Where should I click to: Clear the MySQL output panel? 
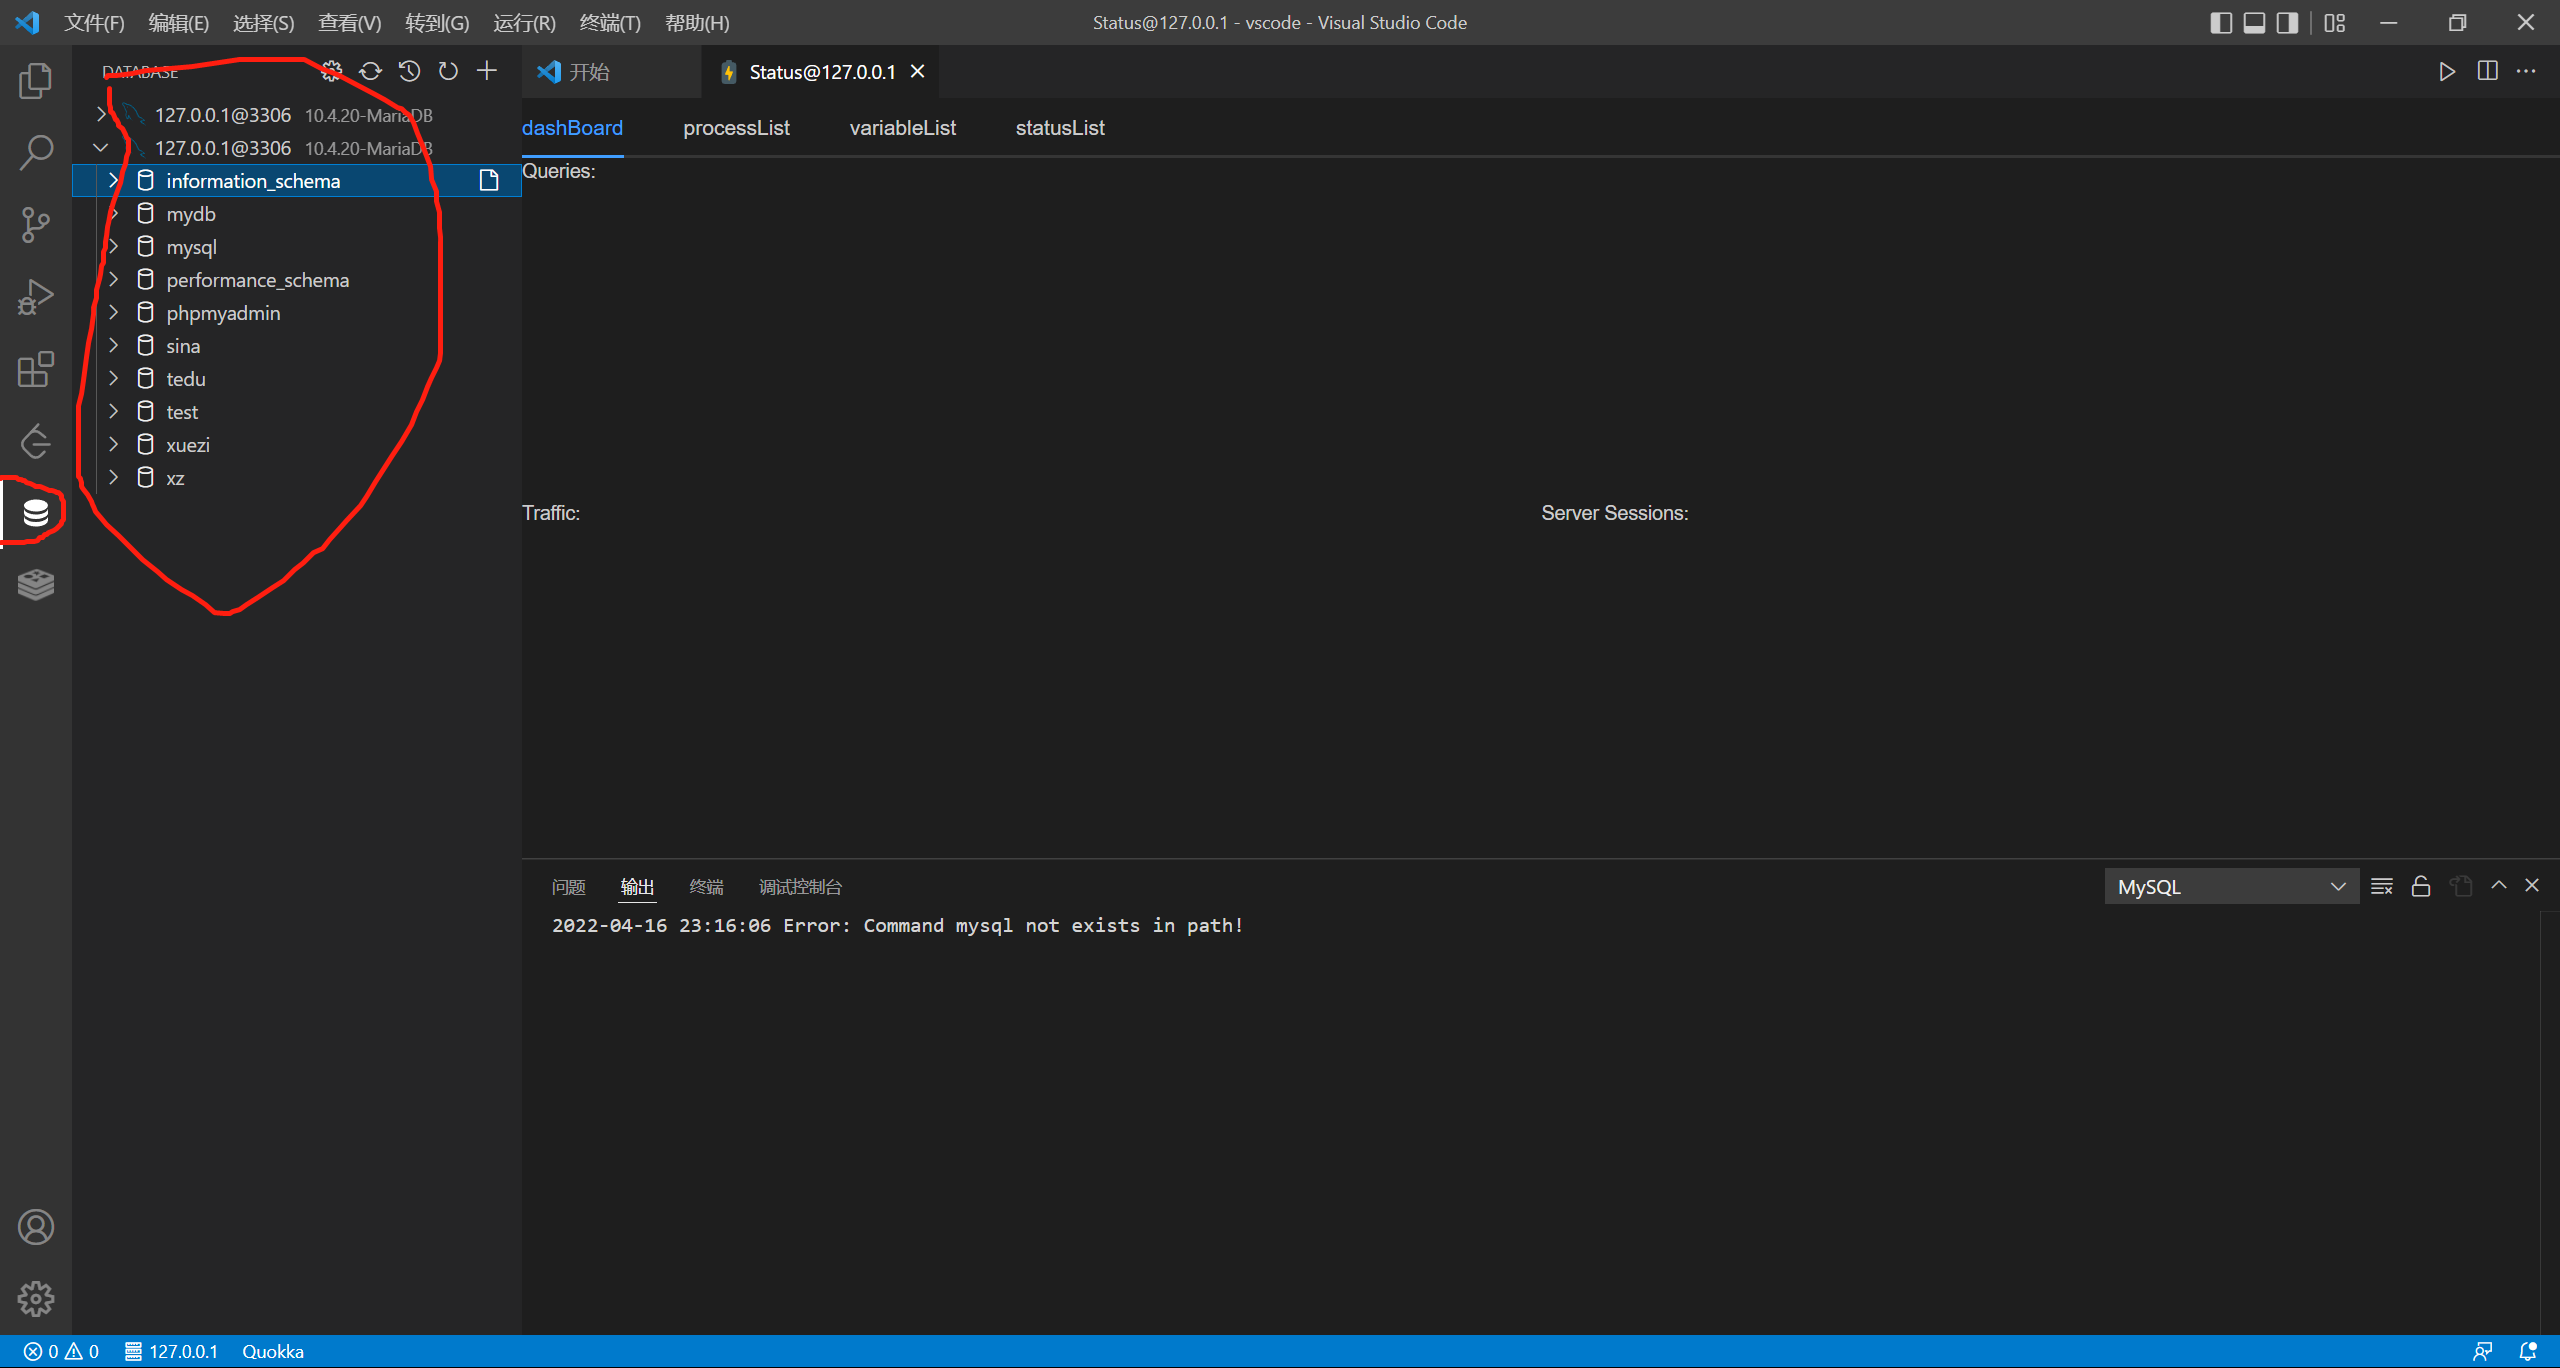point(2381,886)
